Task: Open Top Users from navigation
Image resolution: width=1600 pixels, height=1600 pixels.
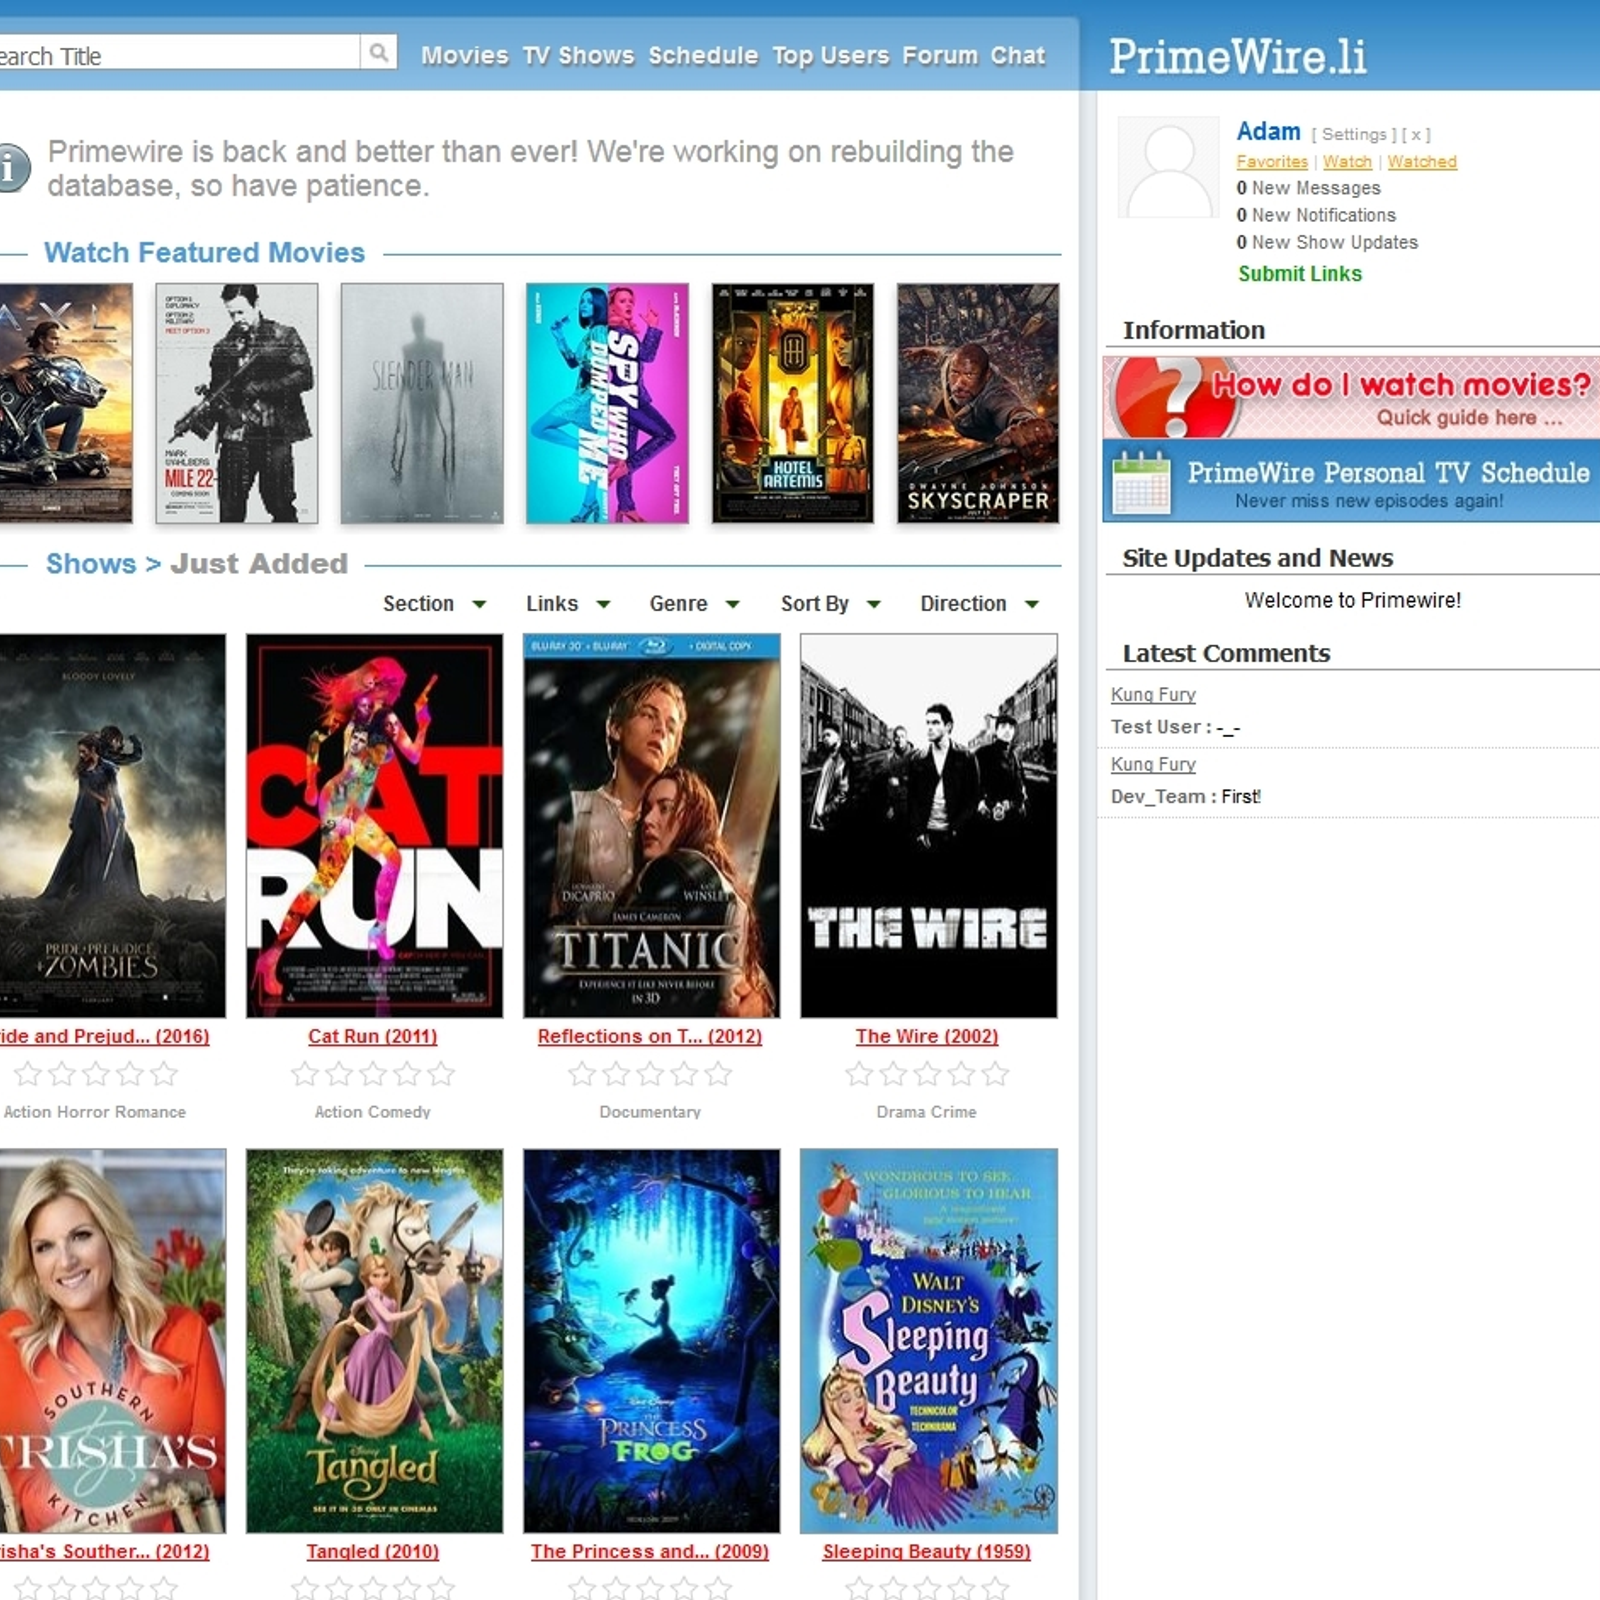Action: [830, 55]
